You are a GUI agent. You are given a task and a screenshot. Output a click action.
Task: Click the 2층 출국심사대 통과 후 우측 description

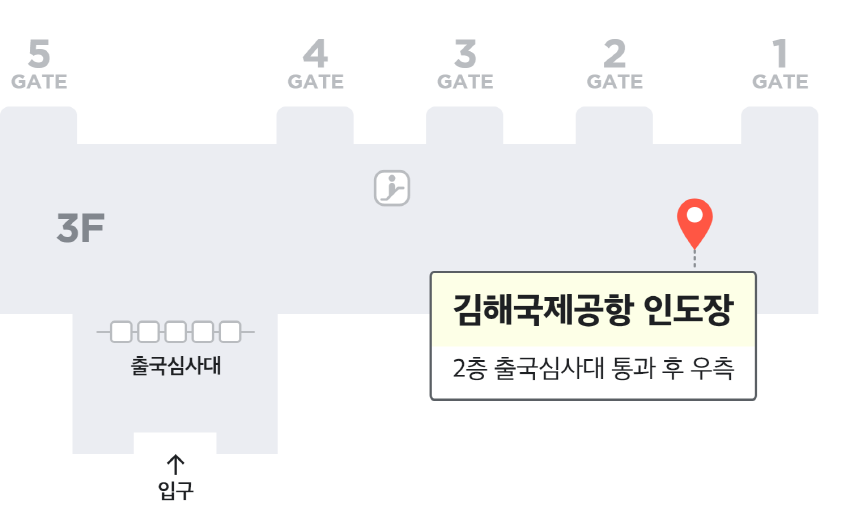(593, 369)
